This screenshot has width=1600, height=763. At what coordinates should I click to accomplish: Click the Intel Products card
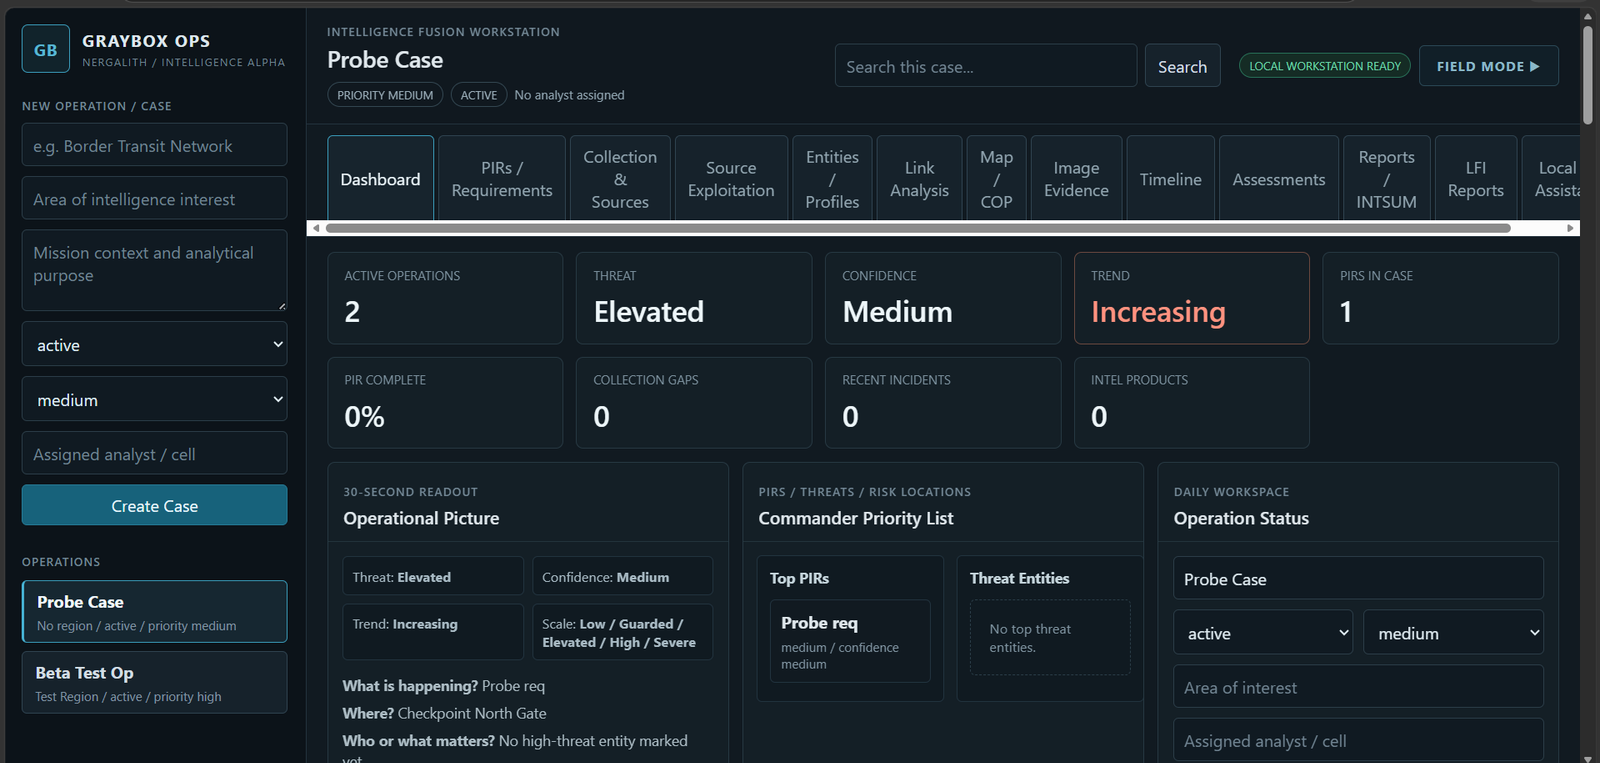1191,403
